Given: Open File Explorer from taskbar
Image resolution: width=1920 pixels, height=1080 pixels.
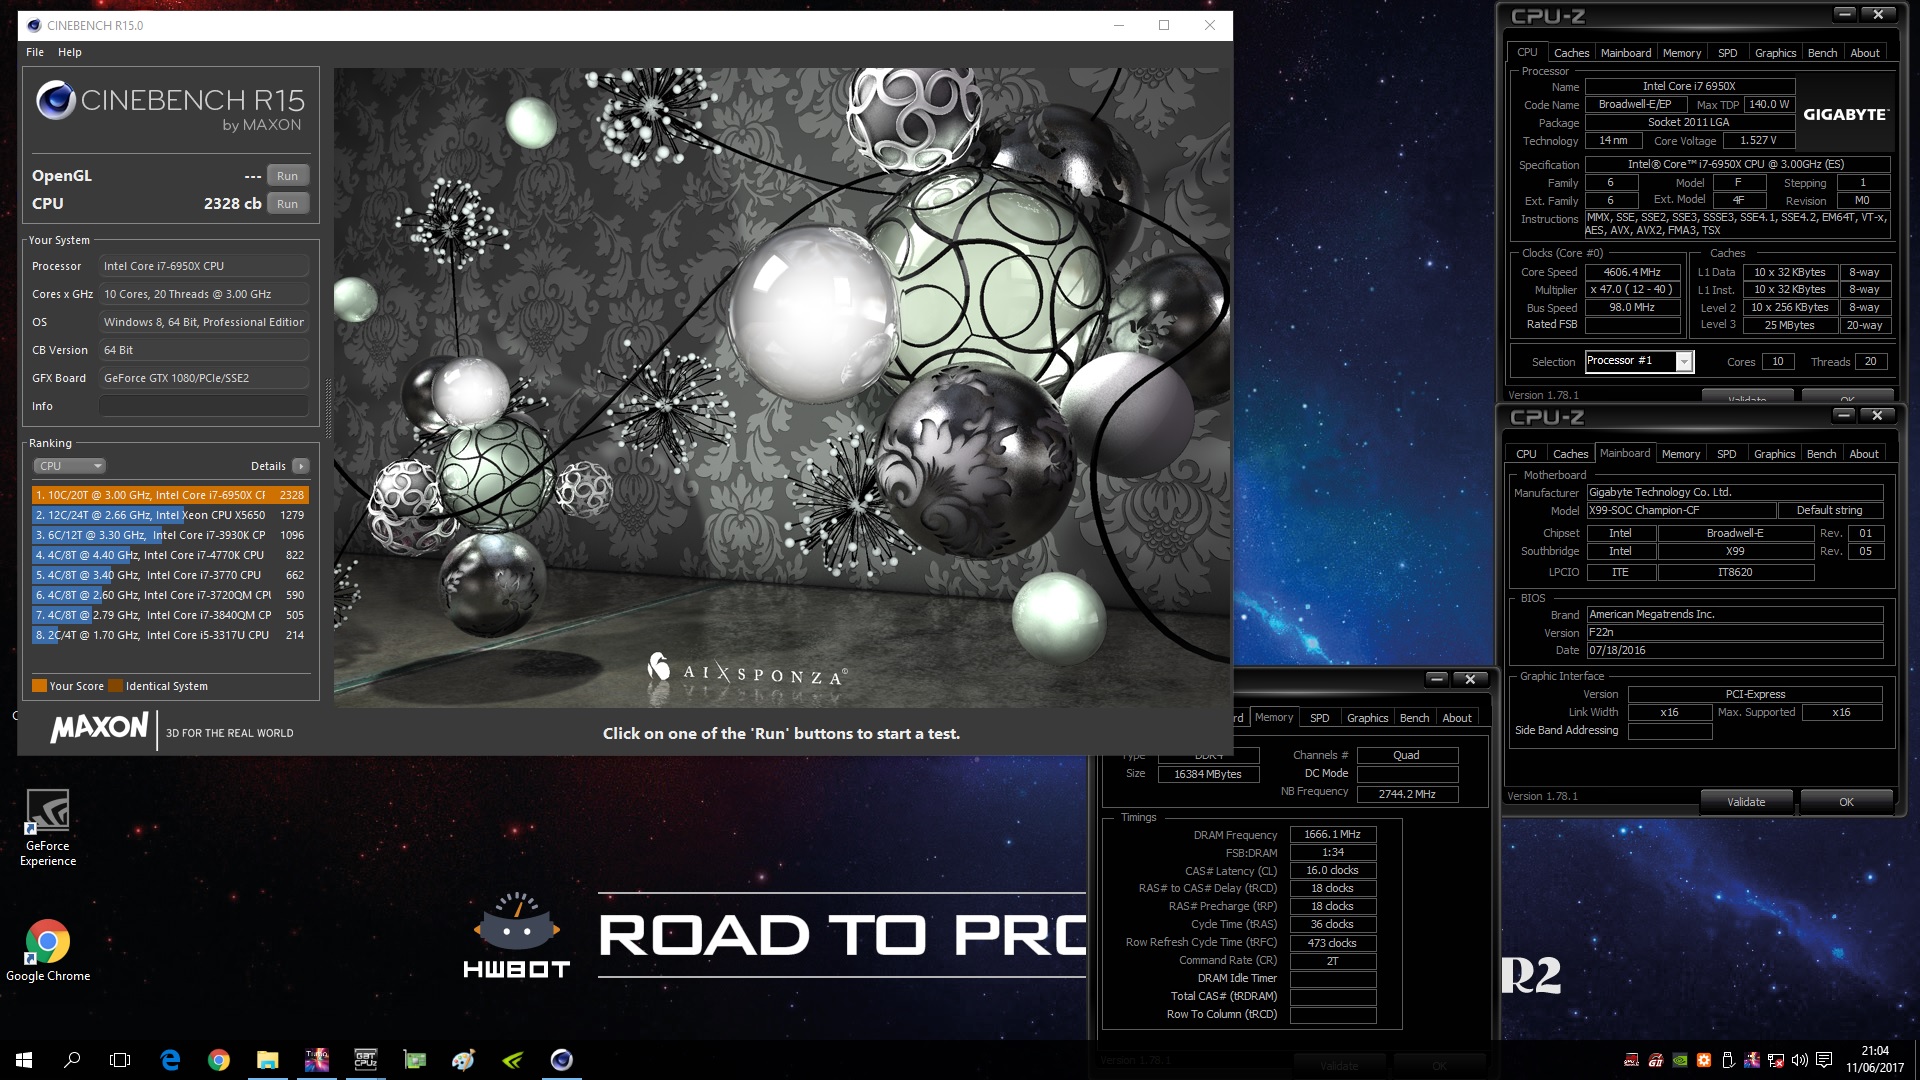Looking at the screenshot, I should [x=267, y=1060].
